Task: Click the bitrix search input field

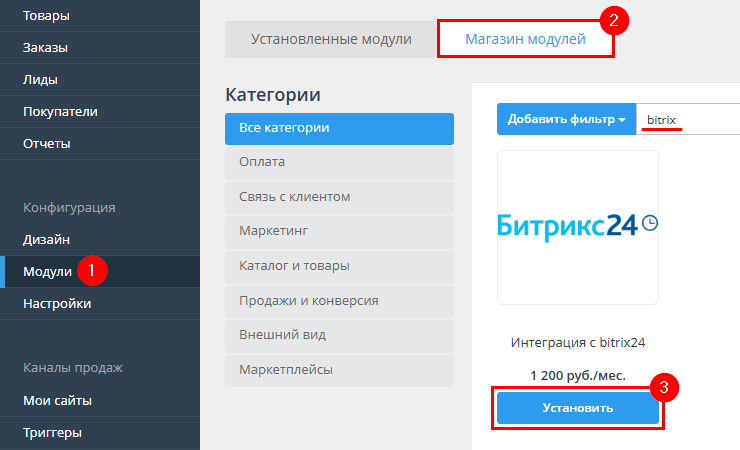Action: point(690,120)
